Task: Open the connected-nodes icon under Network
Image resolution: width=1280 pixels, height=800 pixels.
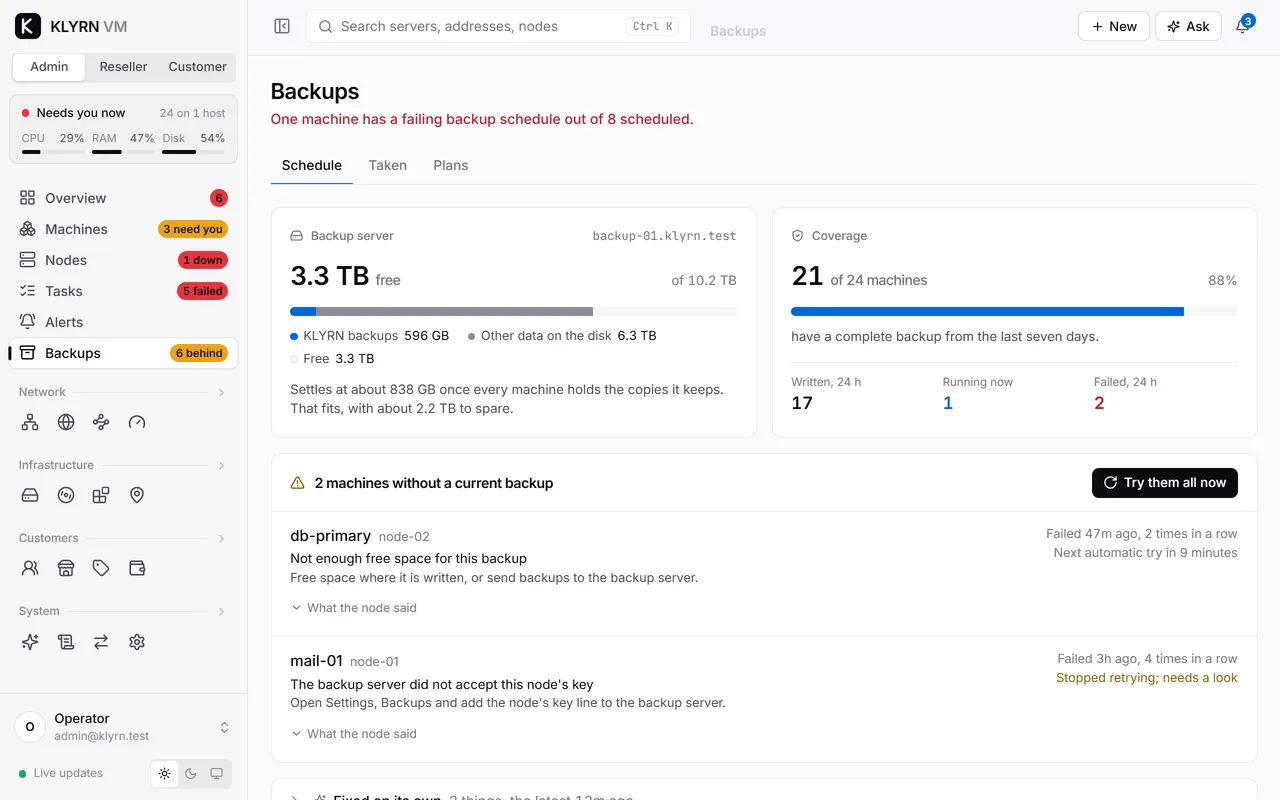Action: coord(101,422)
